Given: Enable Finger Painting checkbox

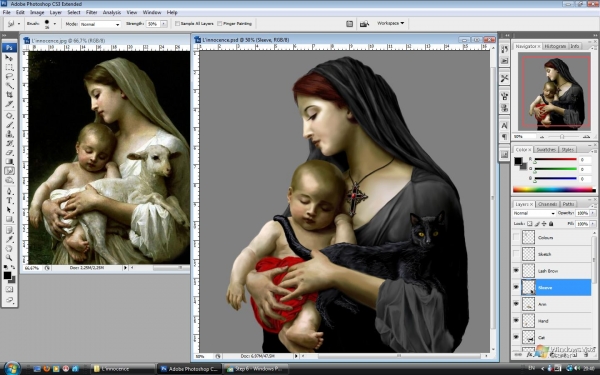Looking at the screenshot, I should tap(220, 24).
